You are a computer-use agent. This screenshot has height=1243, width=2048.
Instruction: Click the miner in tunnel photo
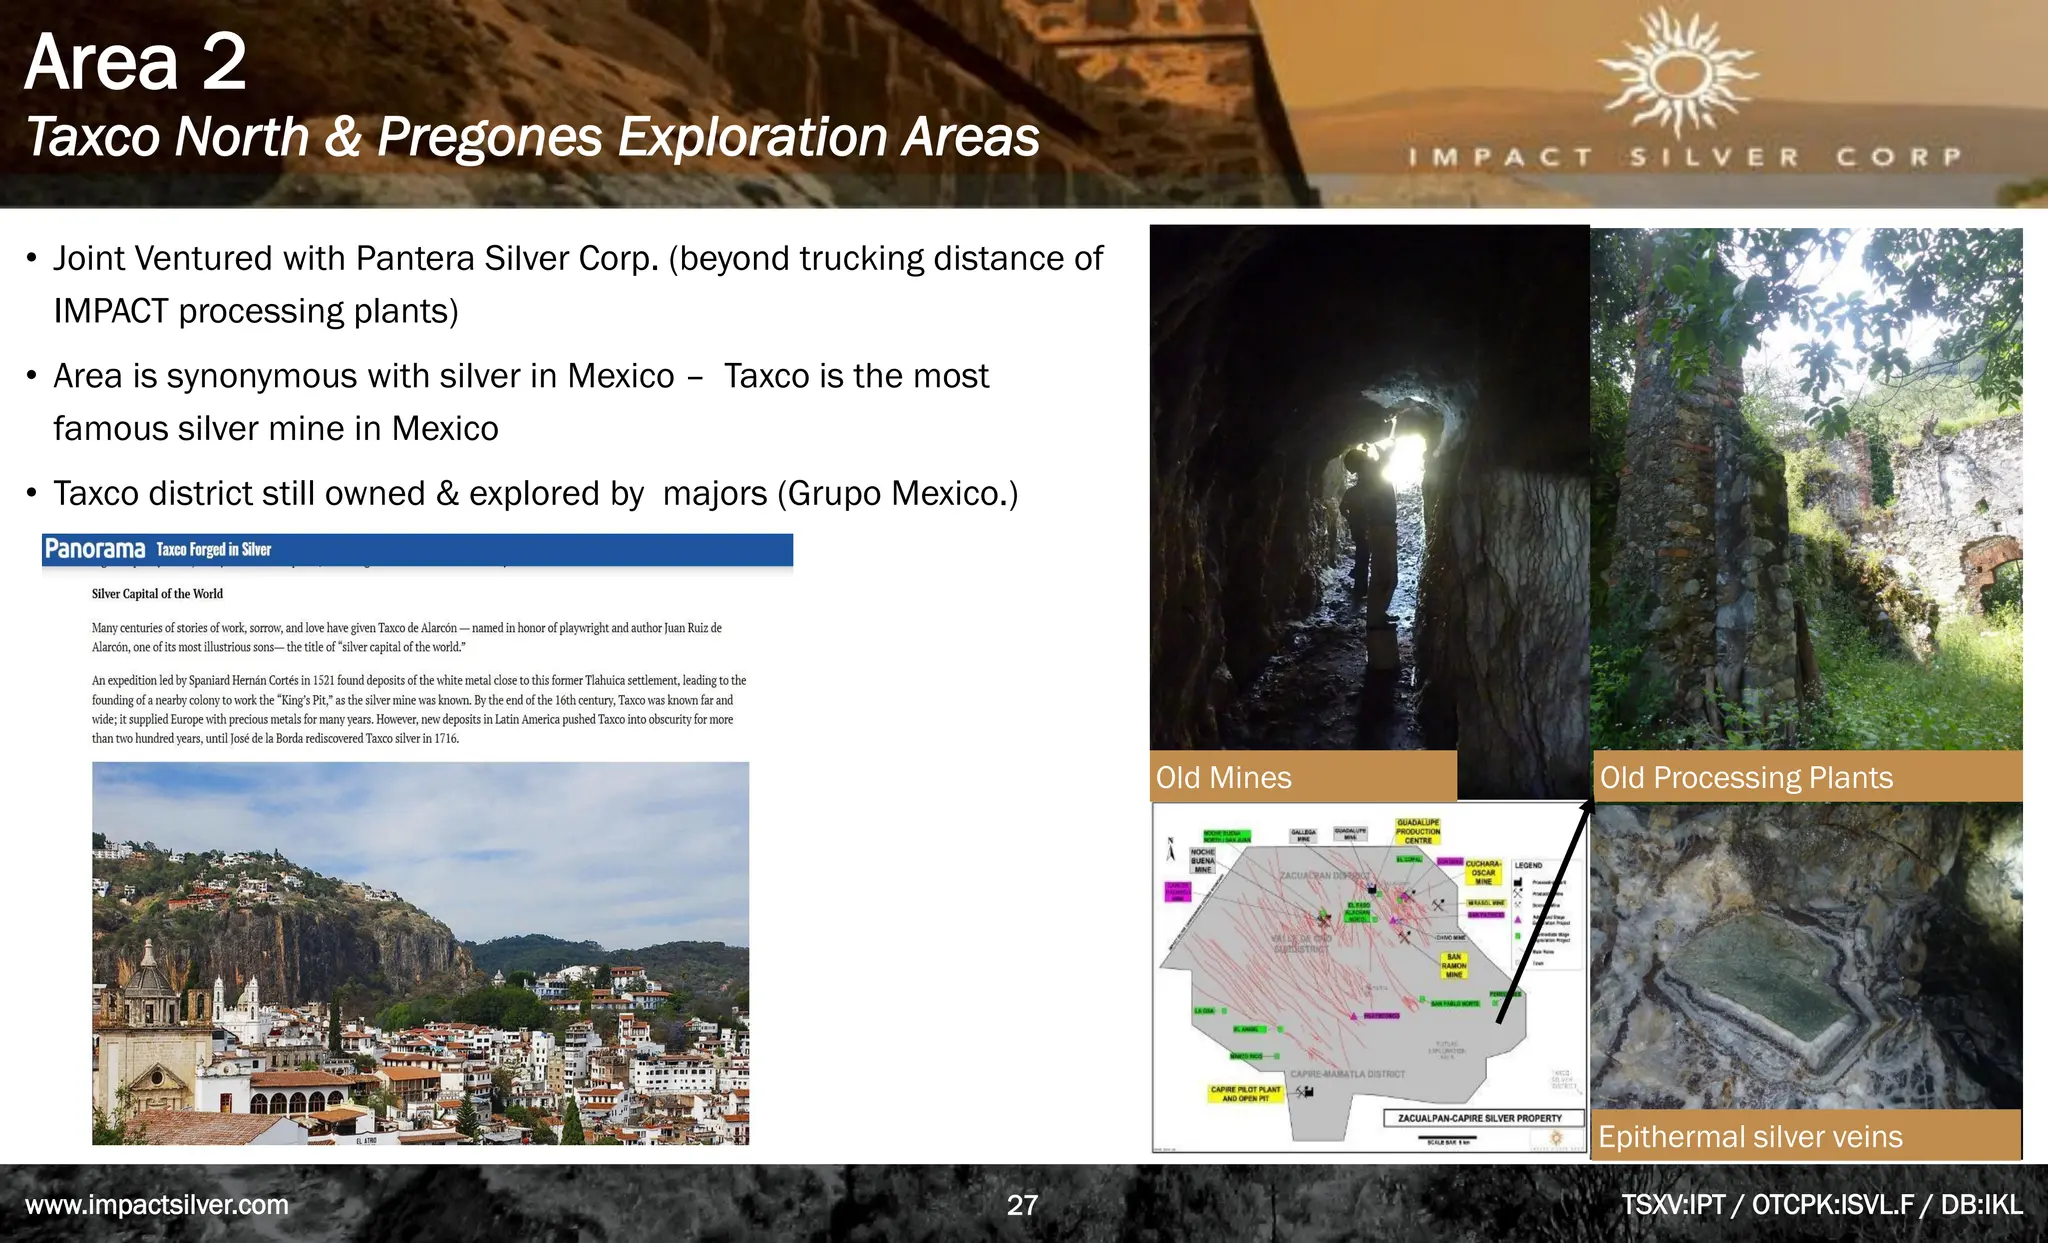1368,500
